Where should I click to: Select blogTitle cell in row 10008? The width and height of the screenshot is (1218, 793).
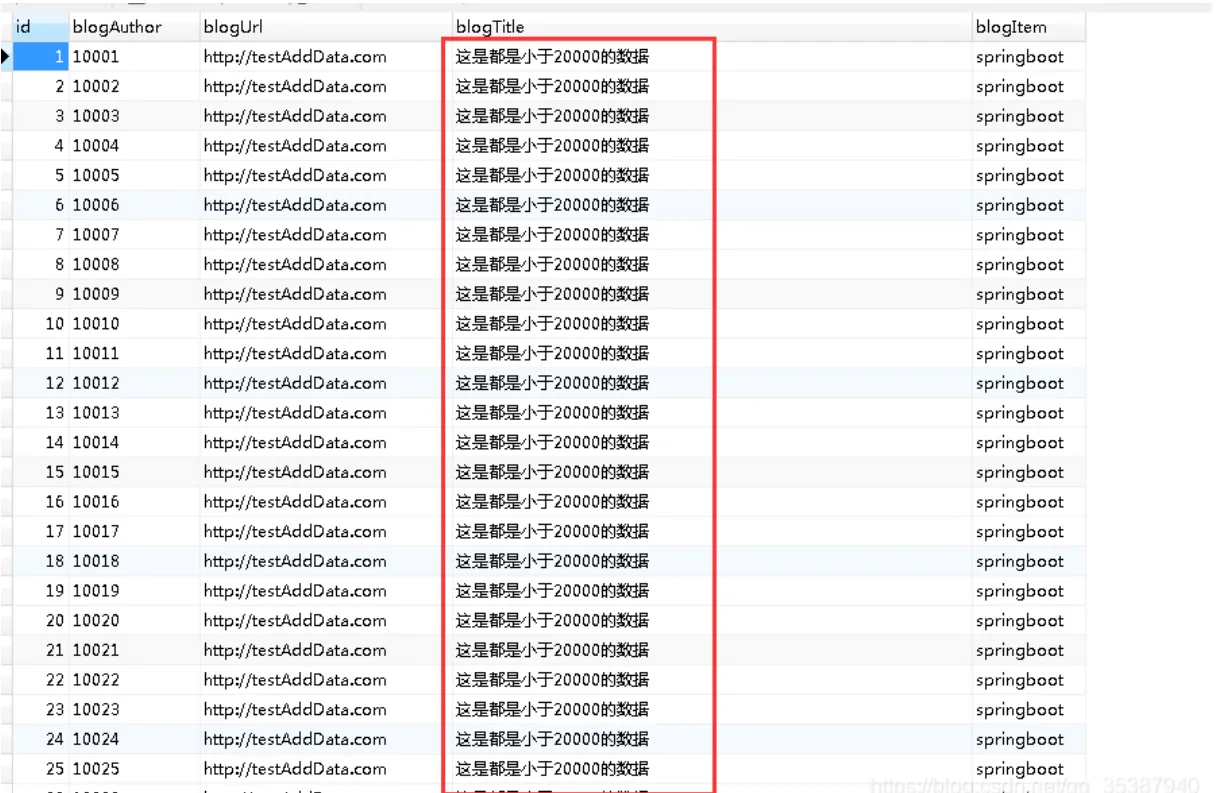711,265
